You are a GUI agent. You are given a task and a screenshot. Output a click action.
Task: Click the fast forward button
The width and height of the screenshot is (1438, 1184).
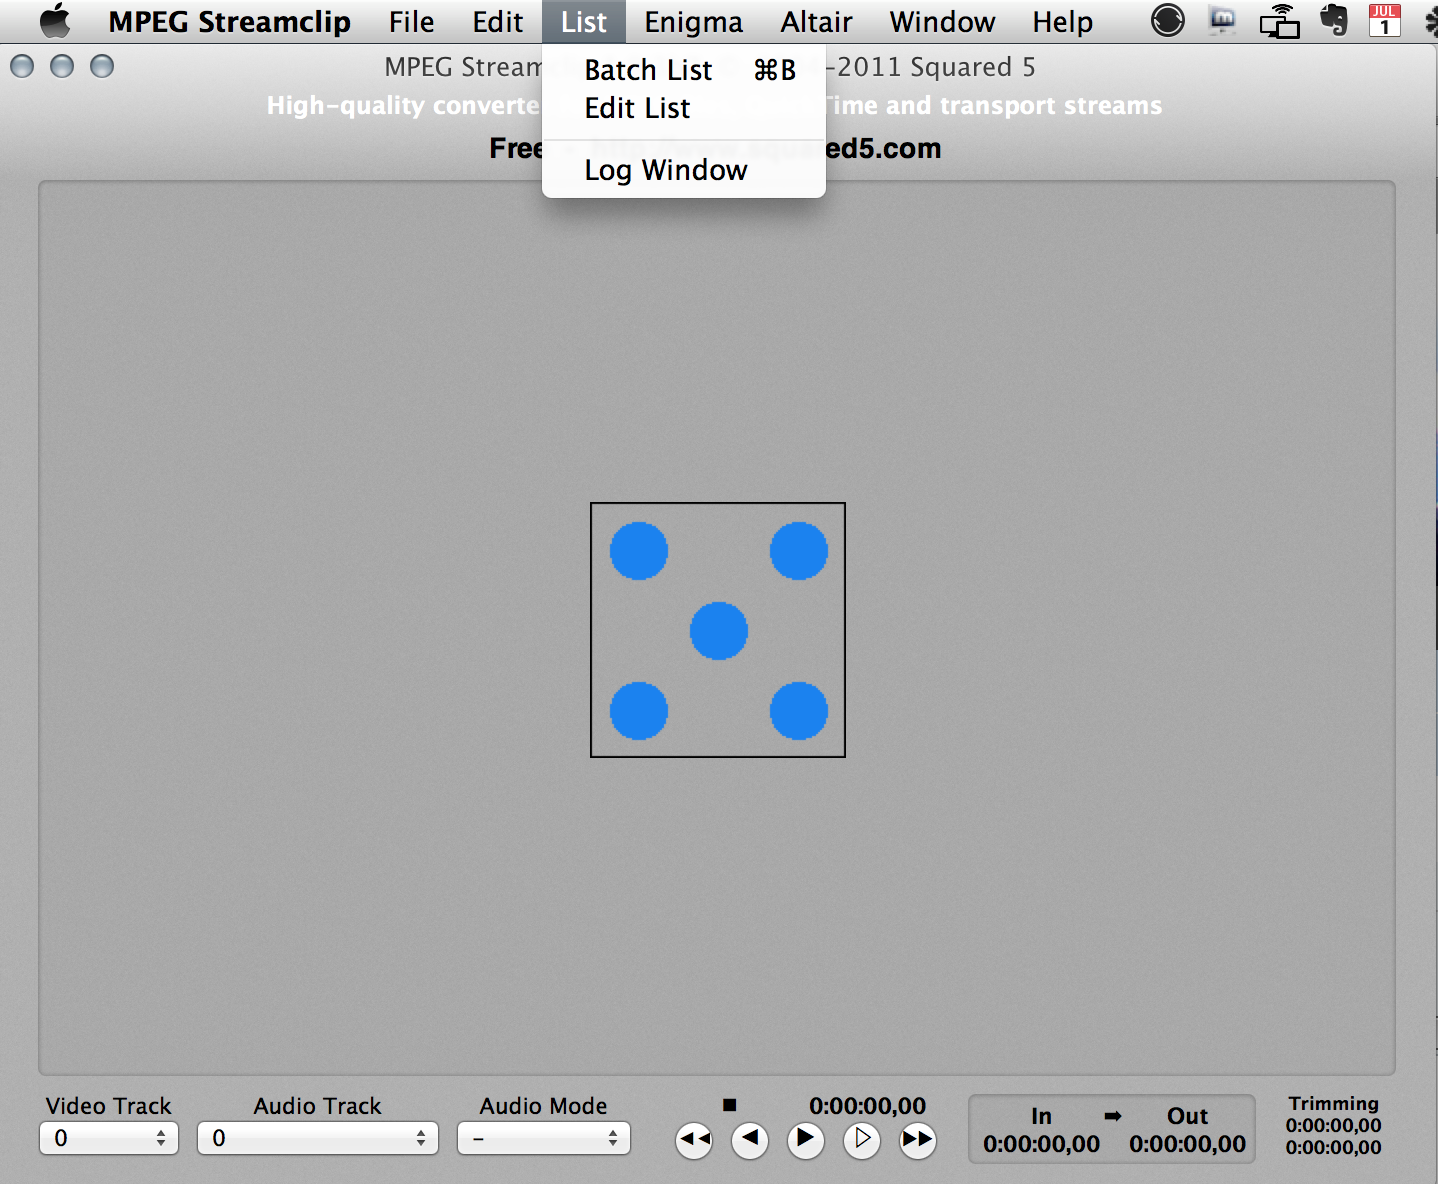point(917,1139)
